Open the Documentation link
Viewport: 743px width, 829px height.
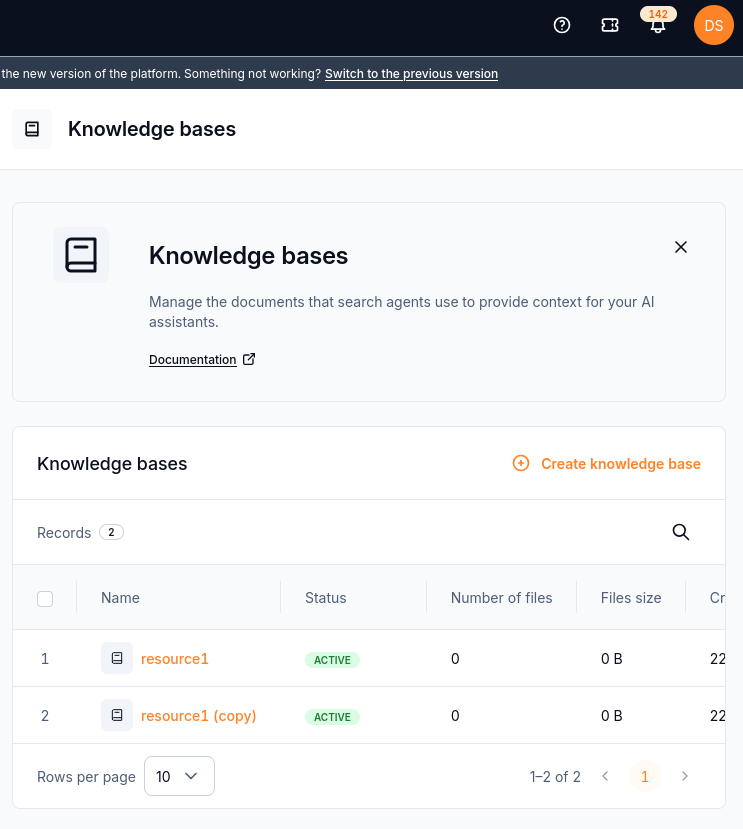192,360
